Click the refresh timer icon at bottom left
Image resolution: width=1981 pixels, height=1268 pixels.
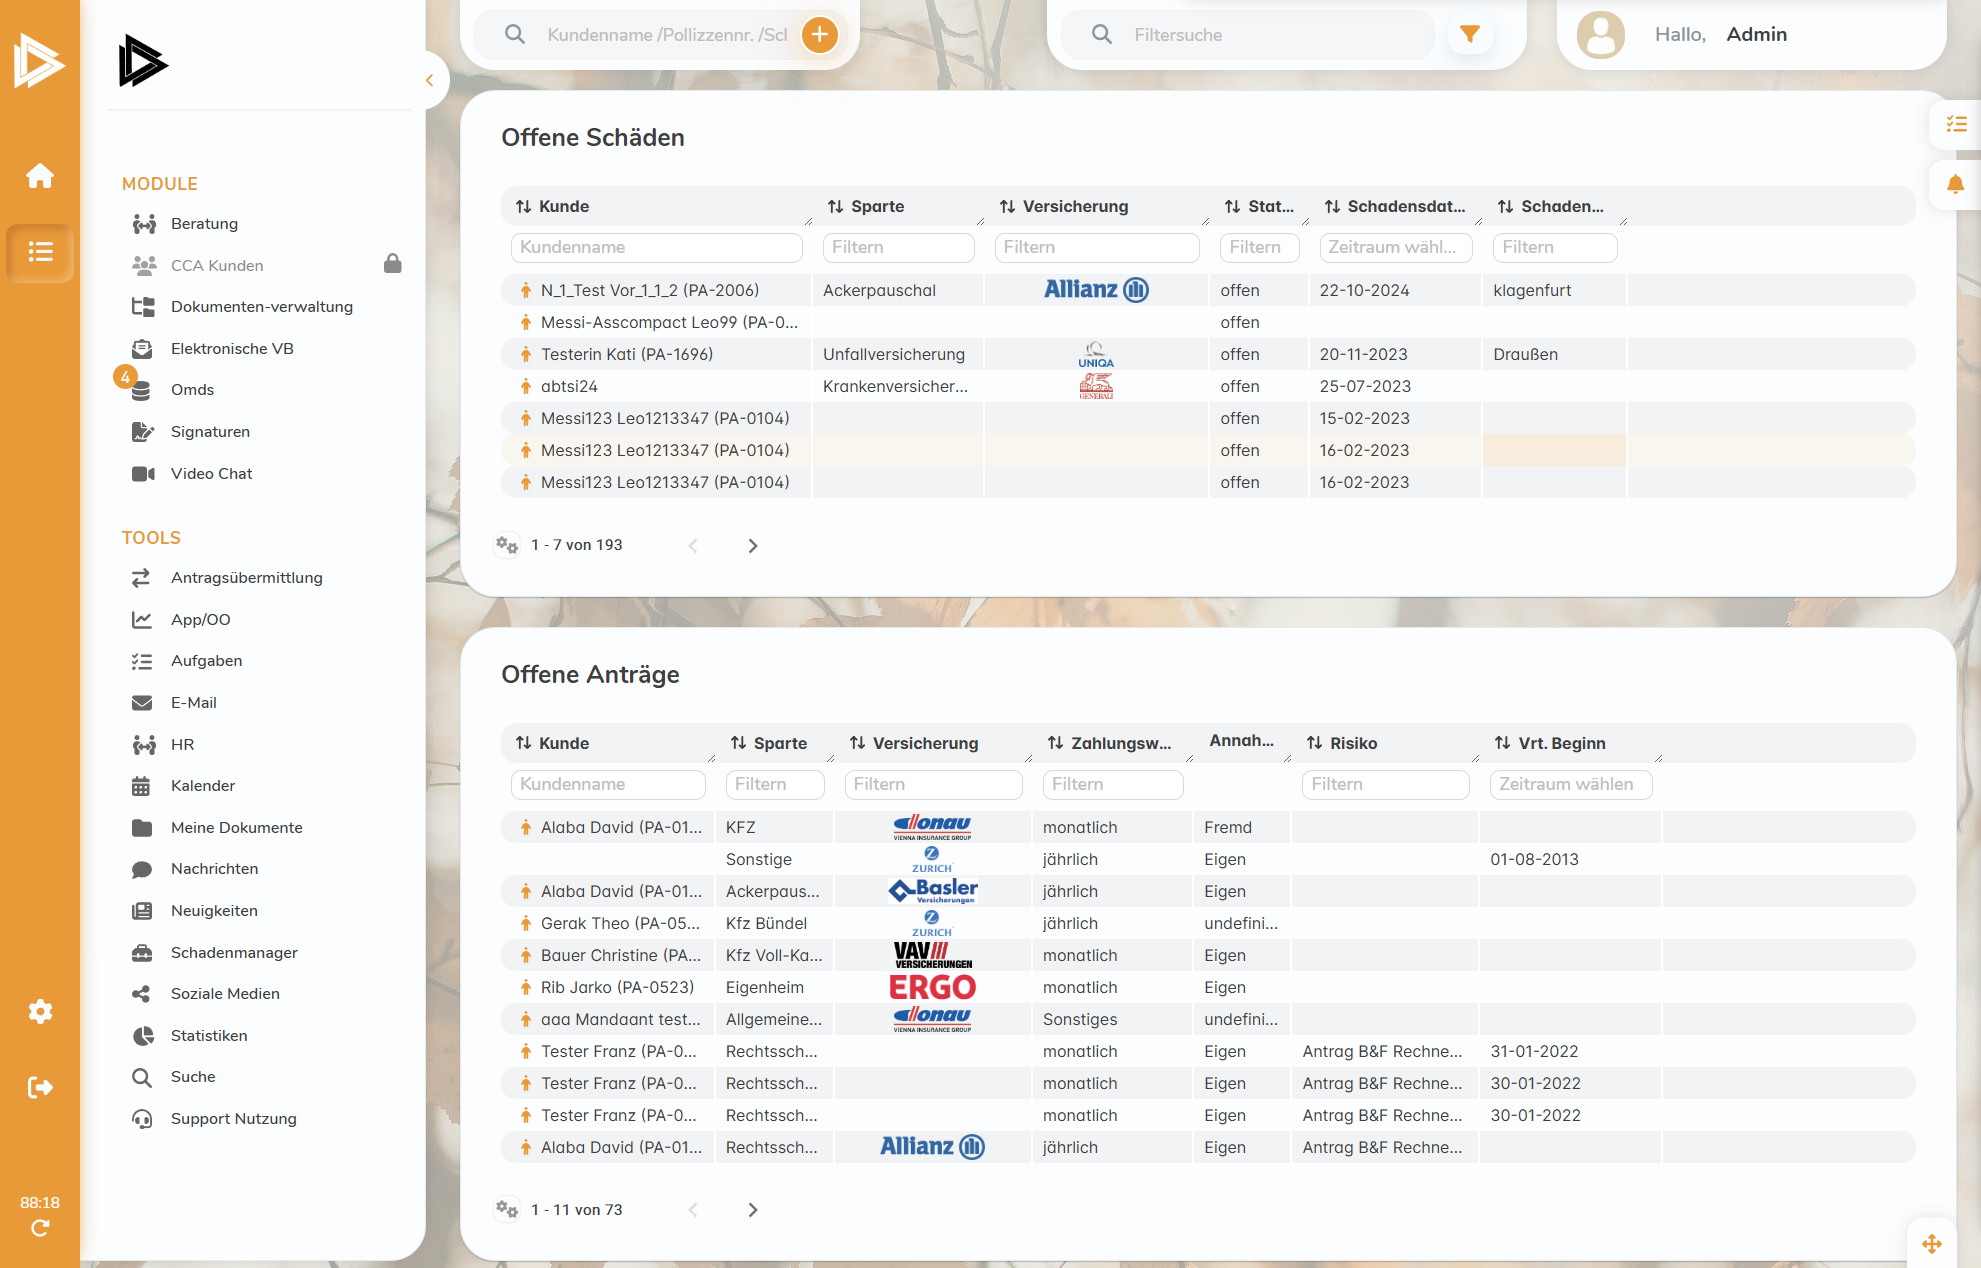(40, 1228)
